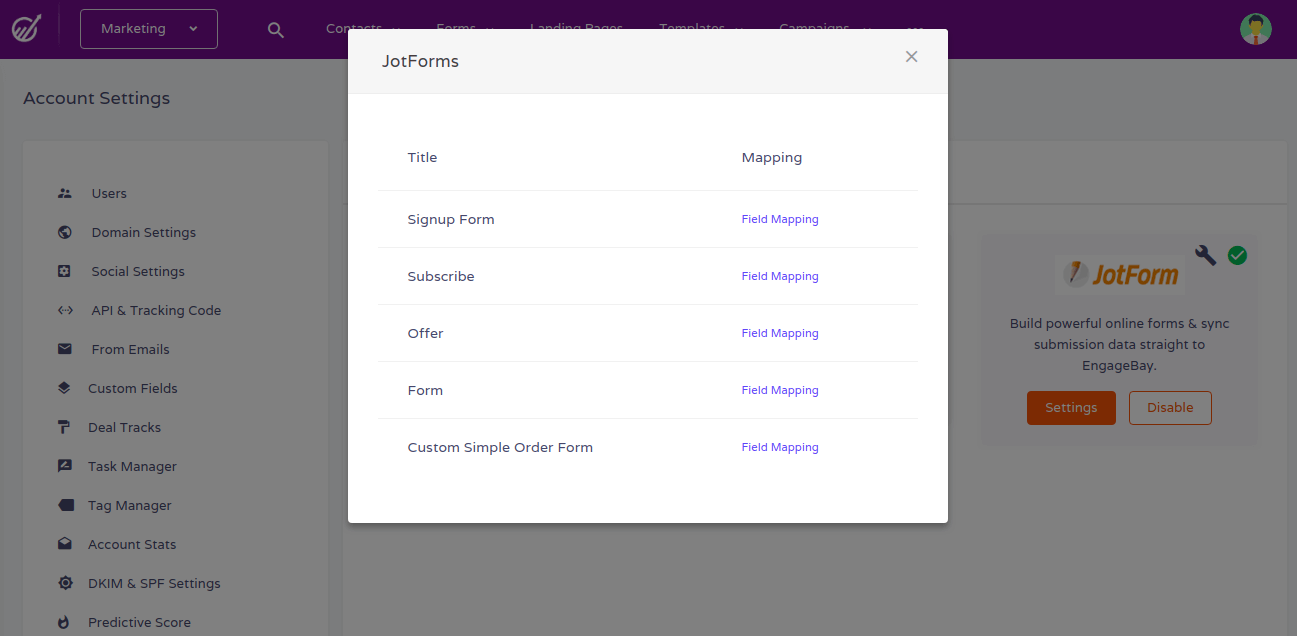Click the Account Stats icon in sidebar
1297x636 pixels.
[x=65, y=544]
